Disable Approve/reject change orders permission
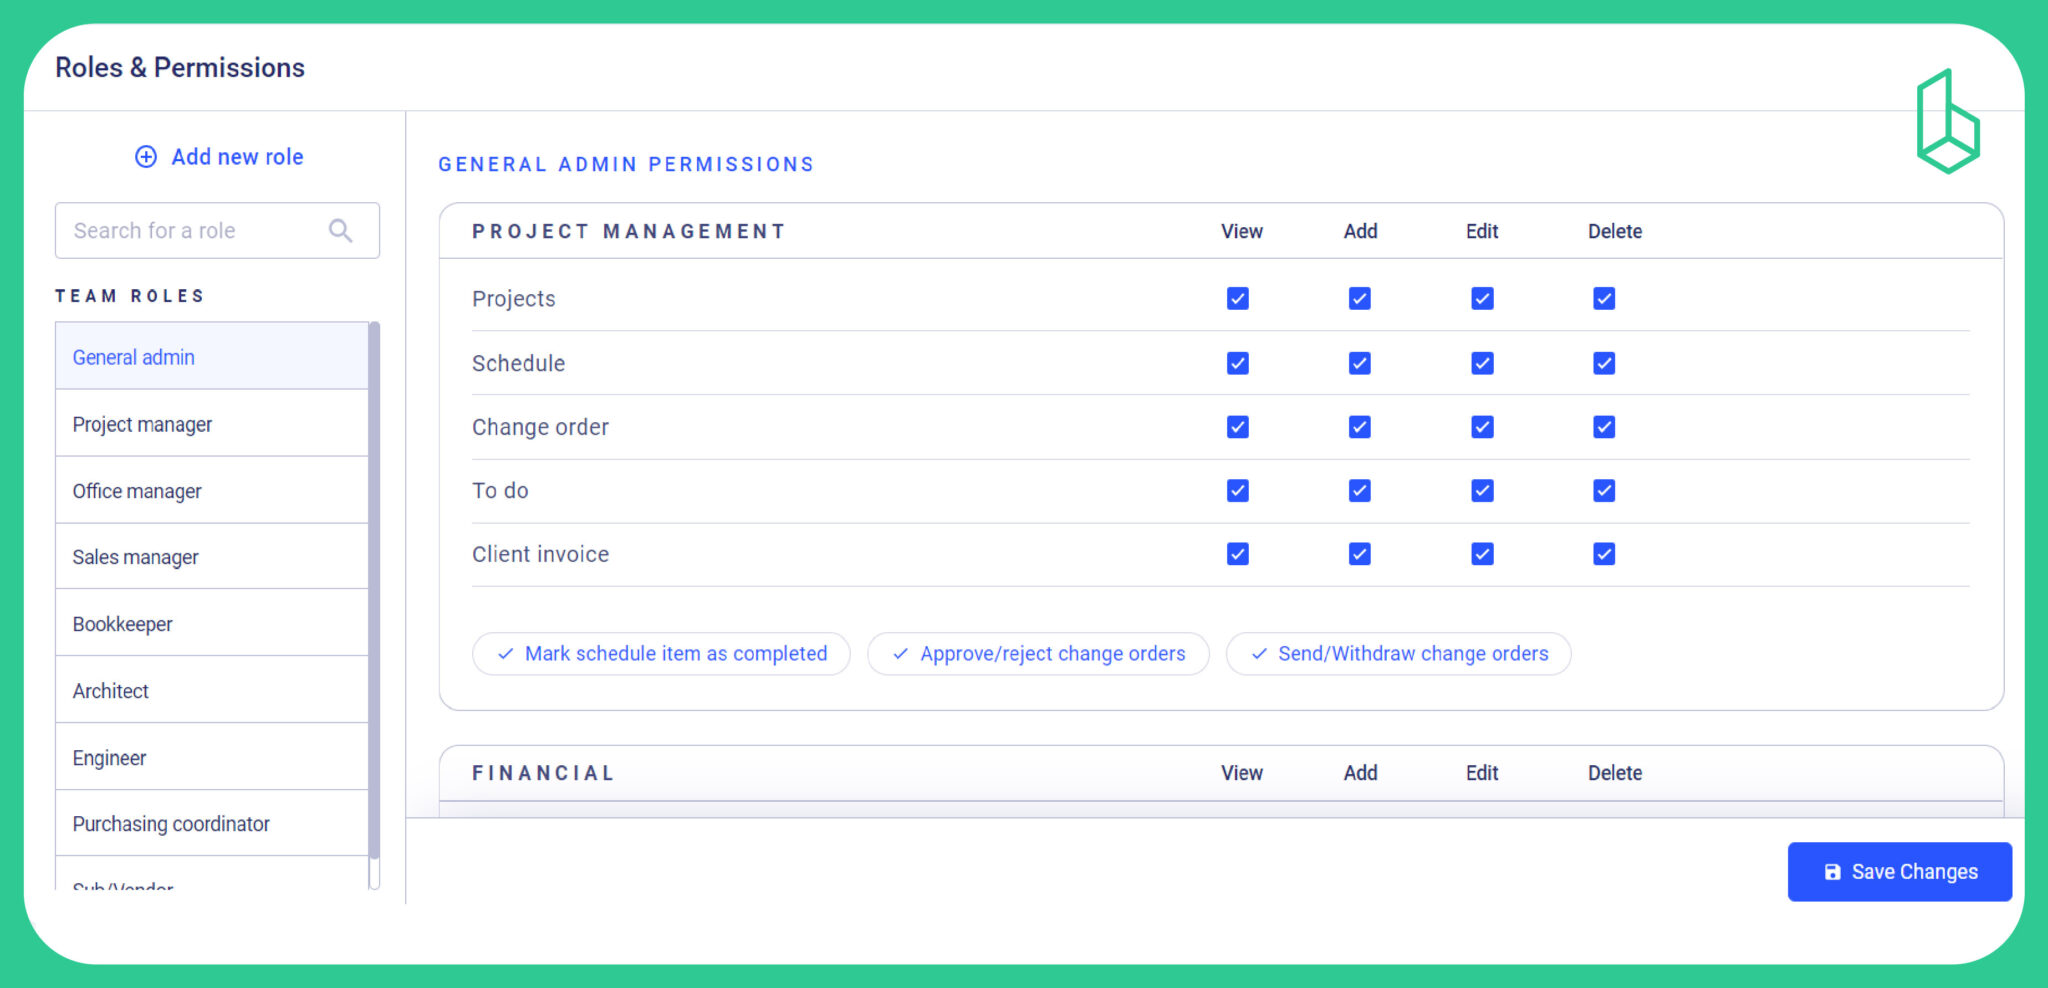 (1038, 654)
